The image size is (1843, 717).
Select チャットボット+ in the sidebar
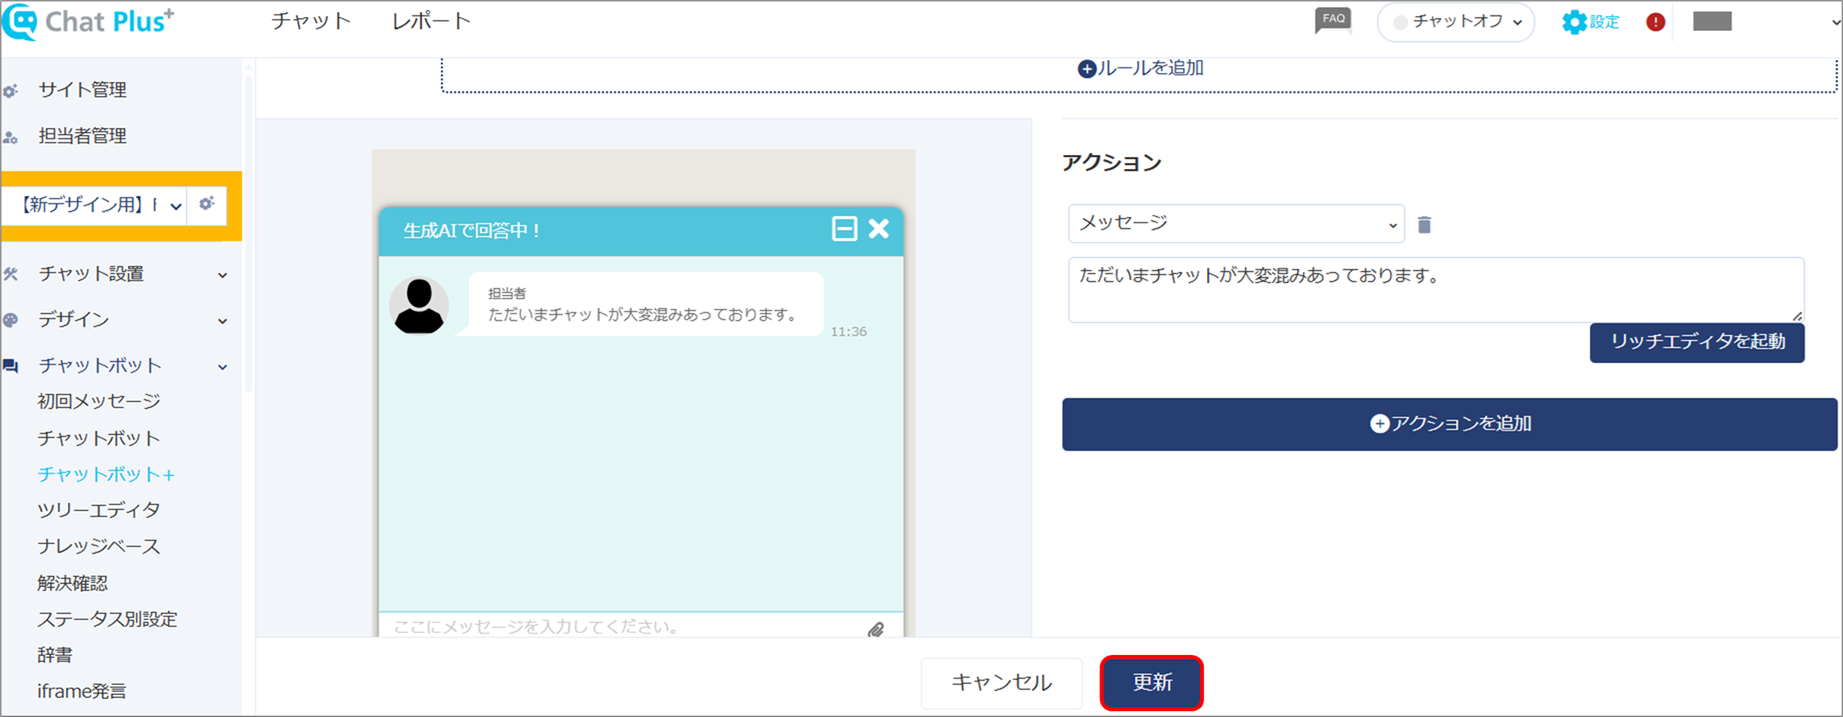tap(107, 474)
